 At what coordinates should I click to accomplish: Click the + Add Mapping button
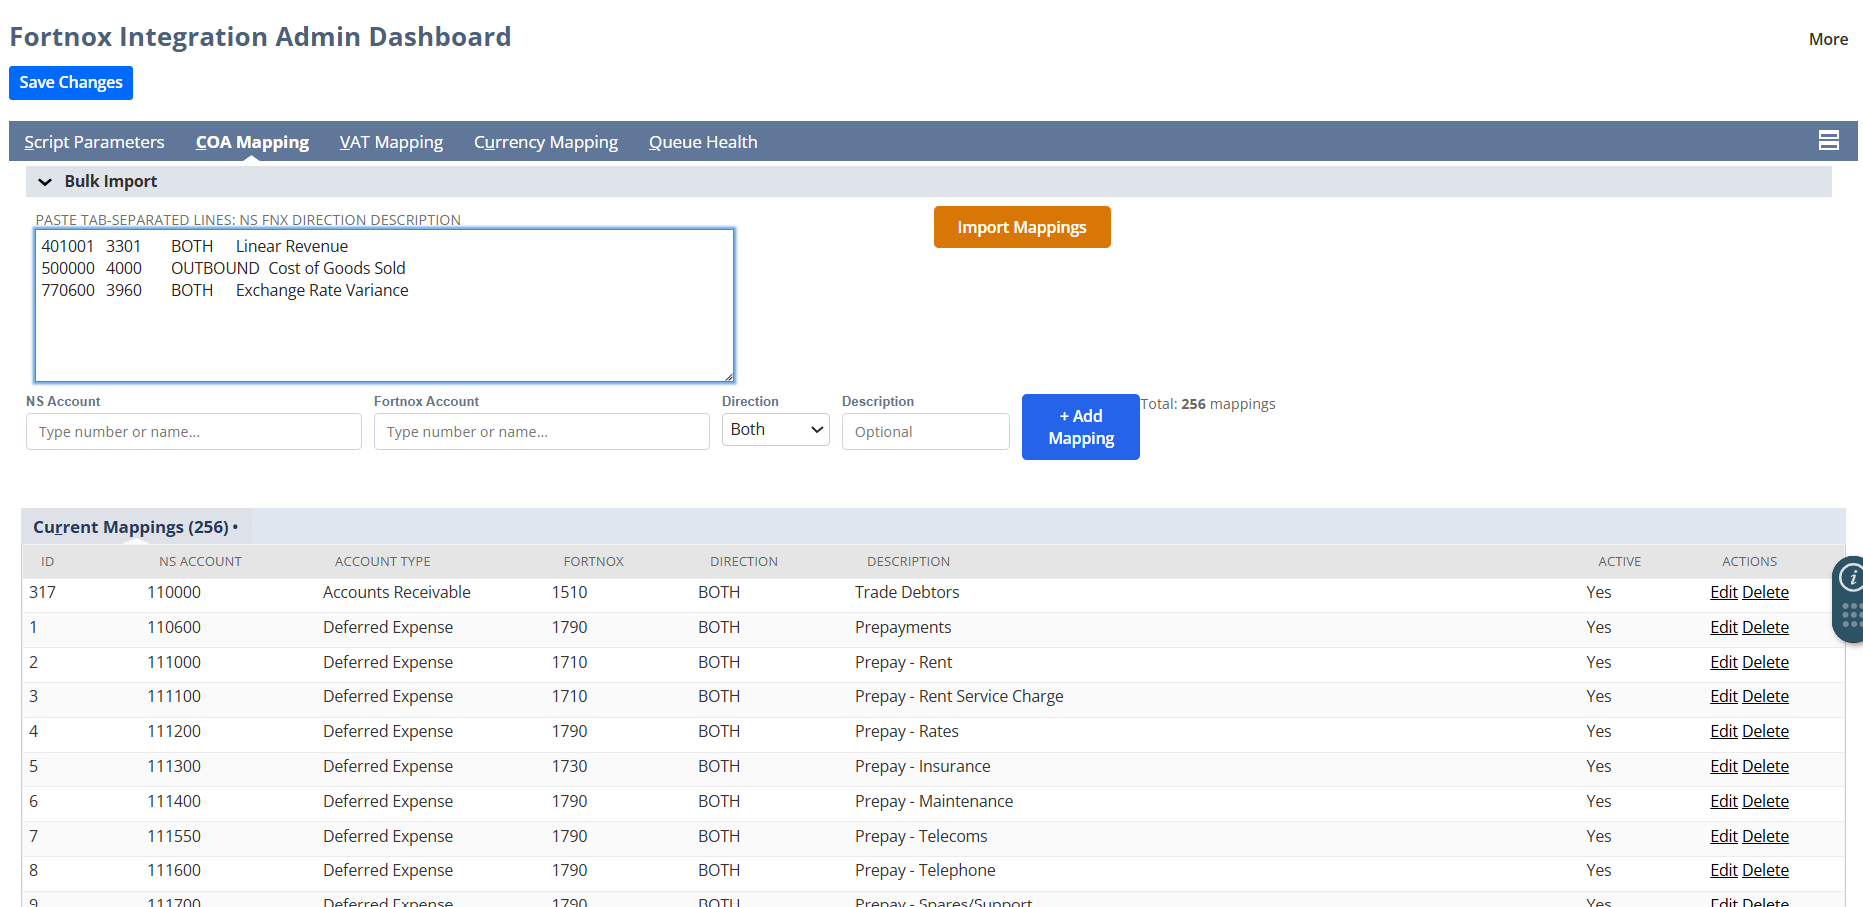tap(1081, 427)
